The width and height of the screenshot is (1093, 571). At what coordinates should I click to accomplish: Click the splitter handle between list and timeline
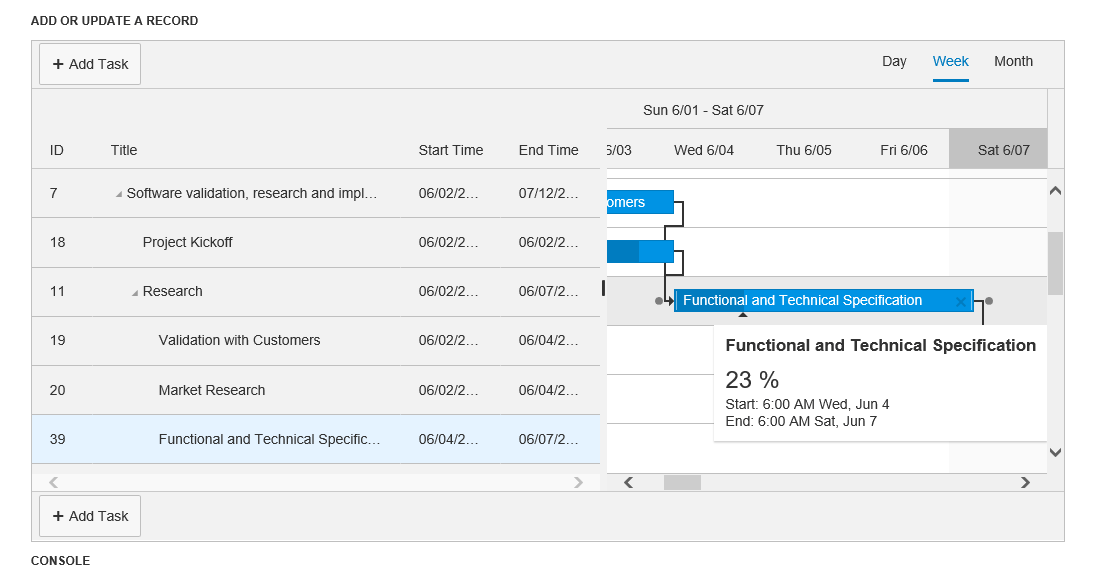tap(603, 288)
